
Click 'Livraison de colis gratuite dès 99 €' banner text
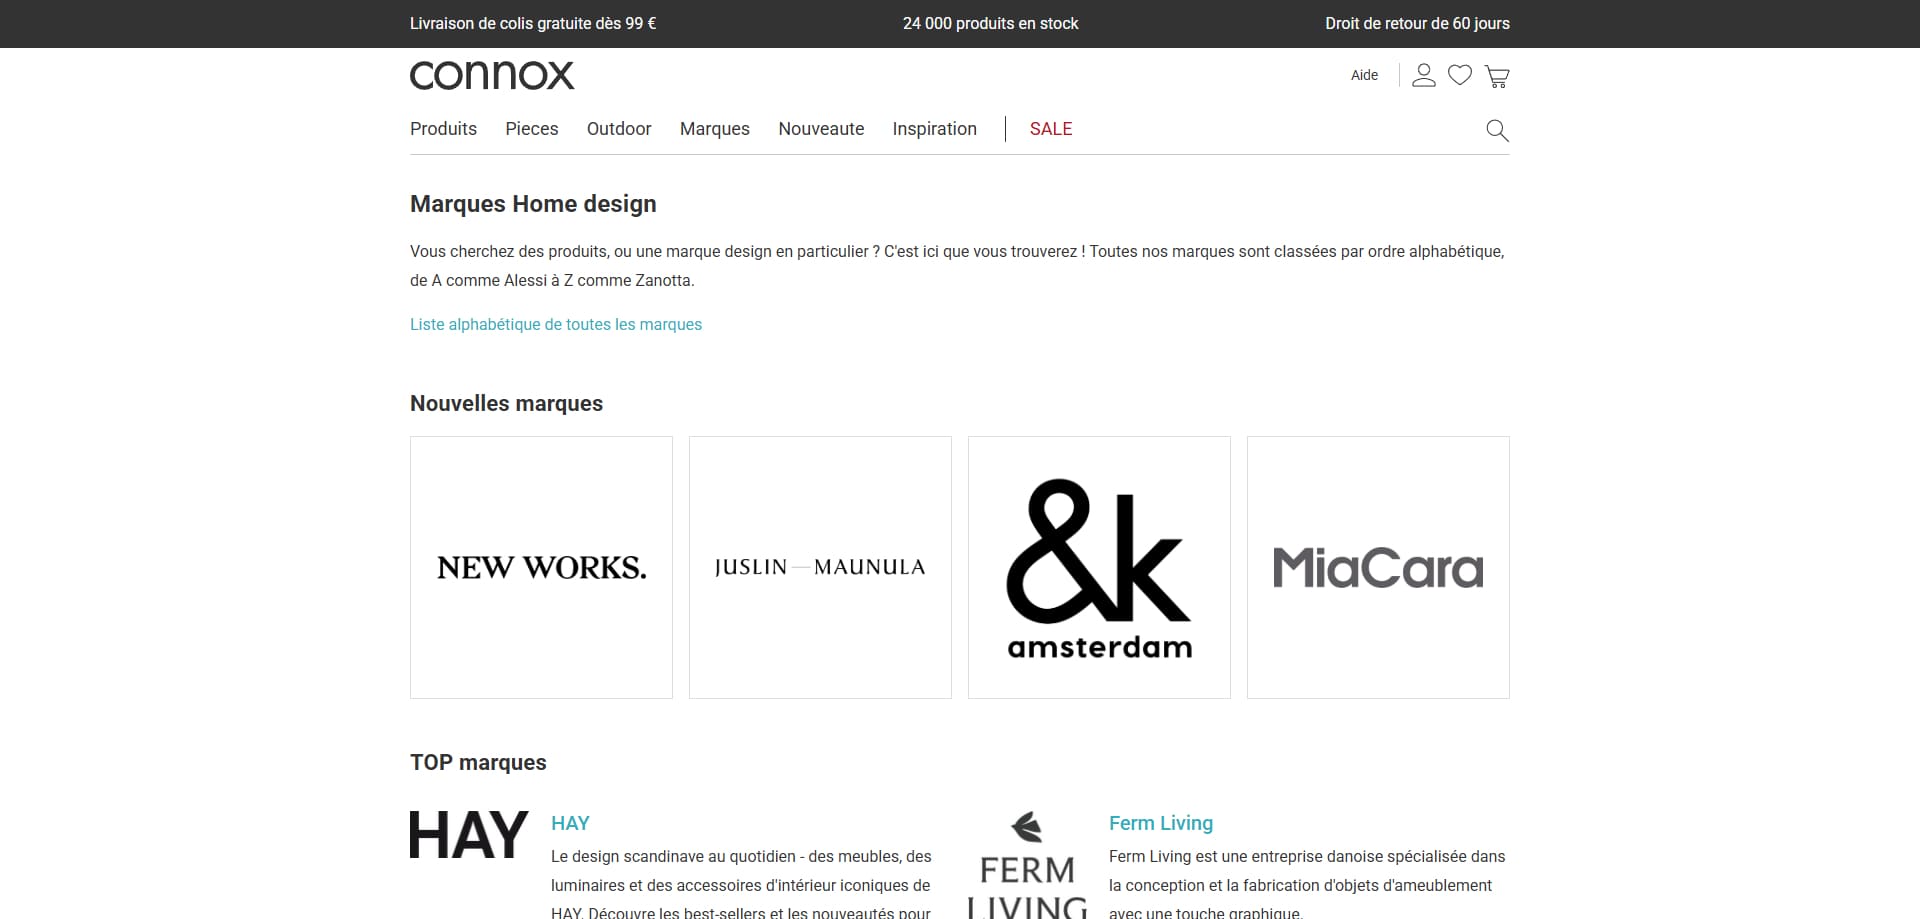click(533, 23)
